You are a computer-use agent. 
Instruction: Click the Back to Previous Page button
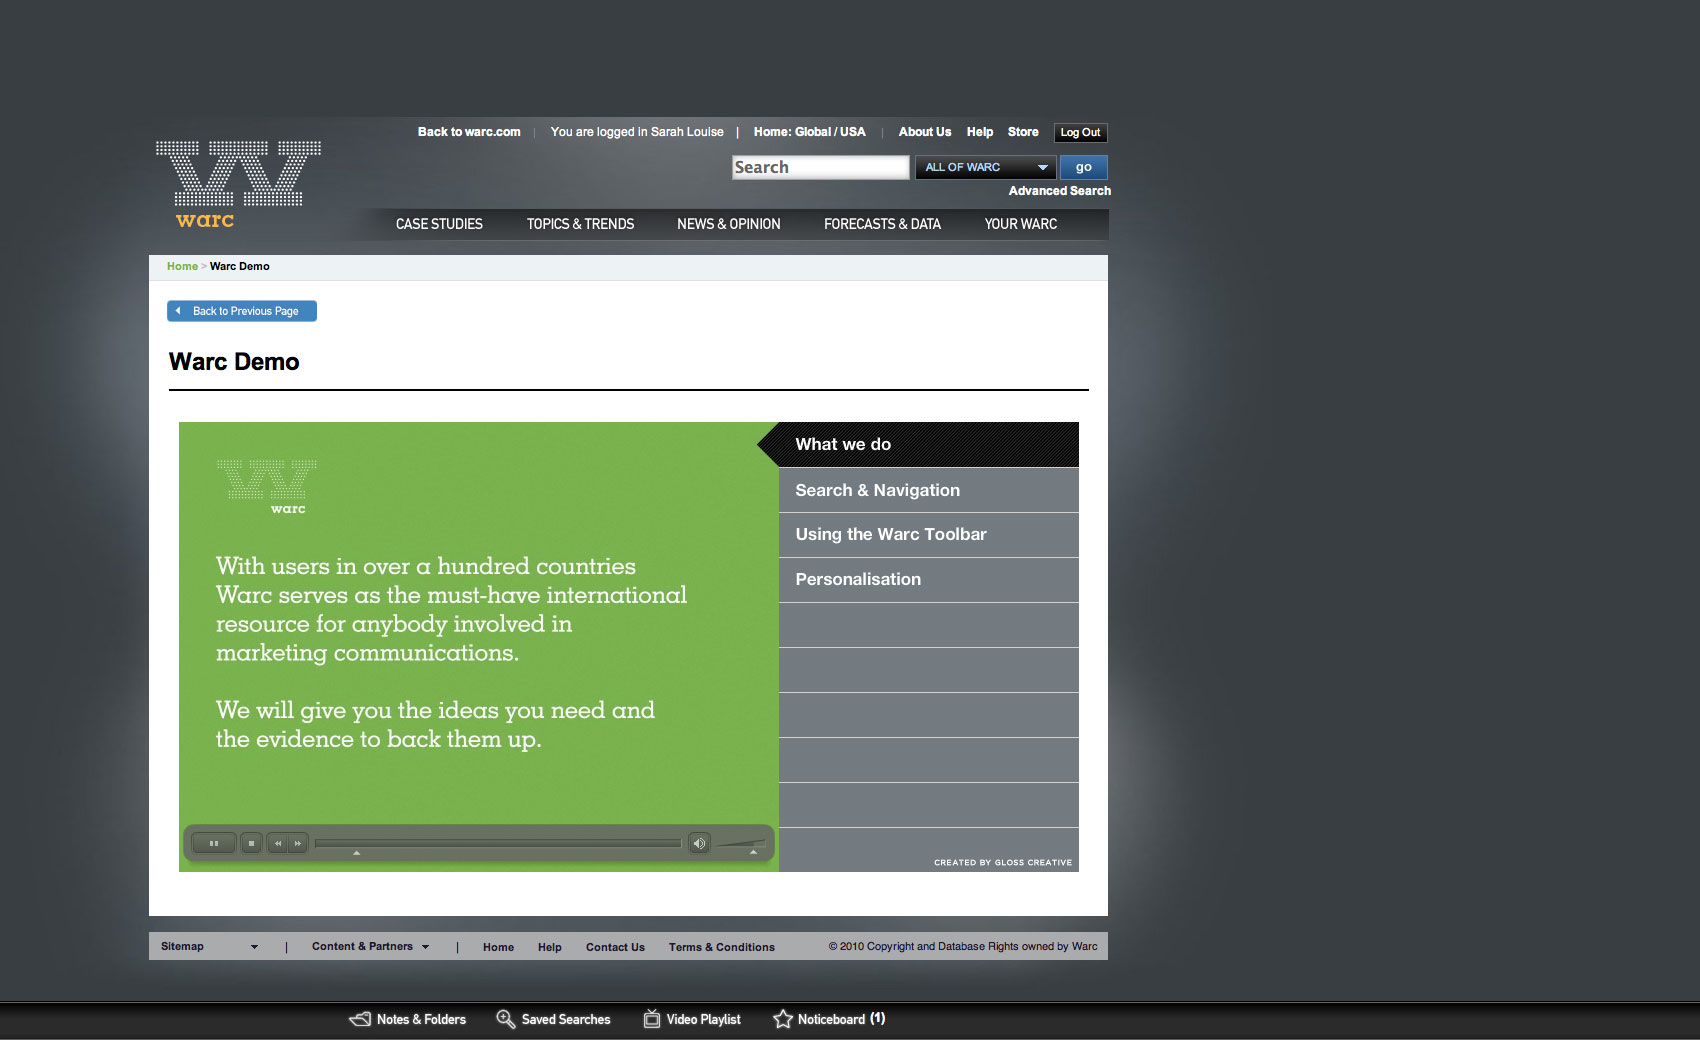tap(242, 311)
